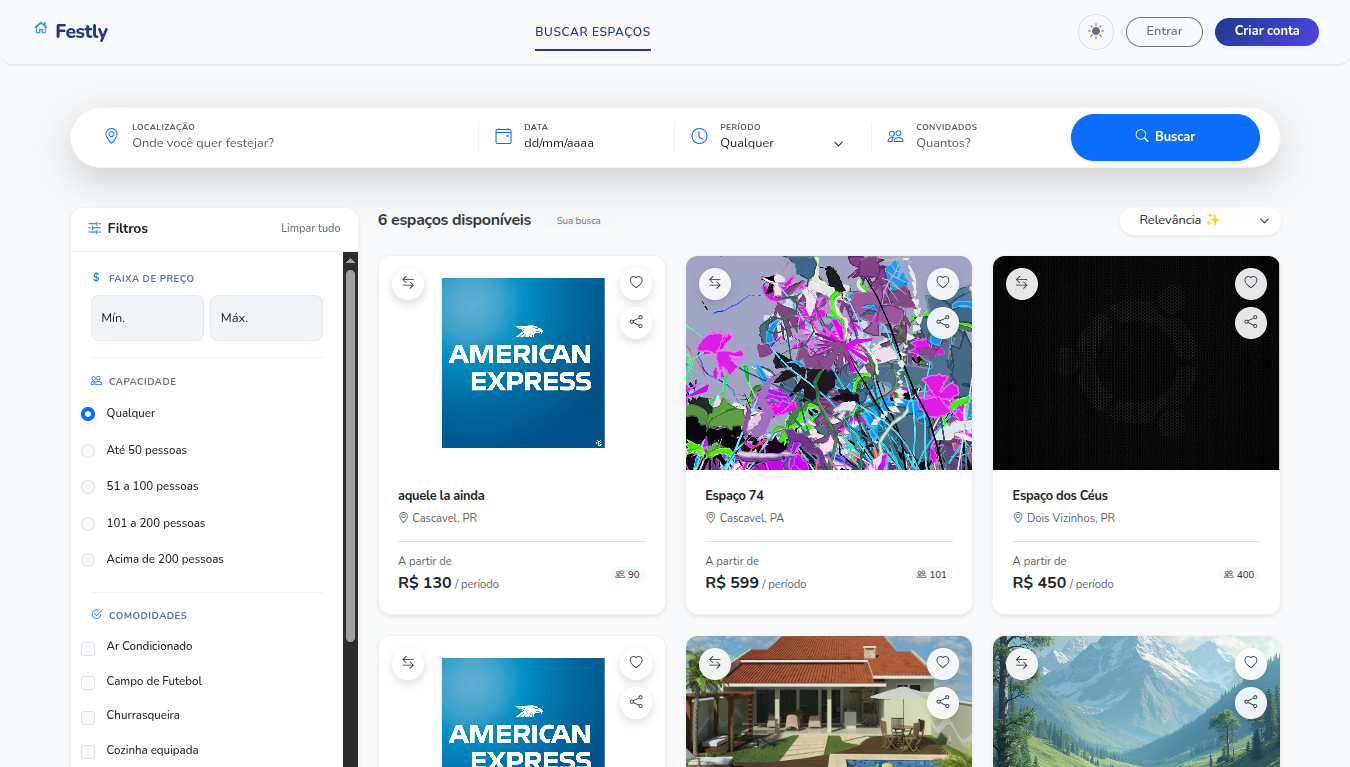Favorite the Espaço dos Céus listing
The image size is (1350, 767).
pos(1251,283)
